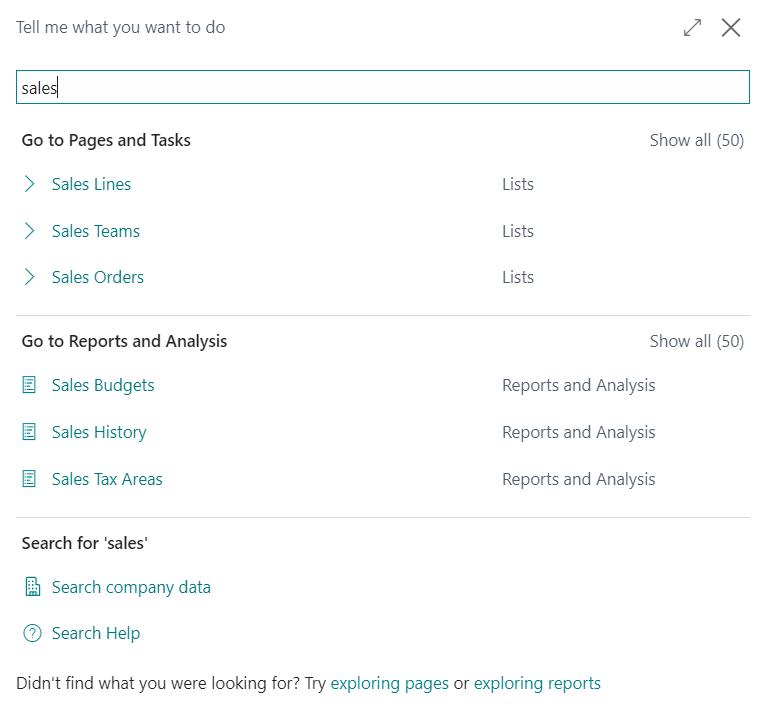The width and height of the screenshot is (778, 706).
Task: Click 'Reports and Analysis' beside Sales Tax Areas
Action: click(x=579, y=480)
